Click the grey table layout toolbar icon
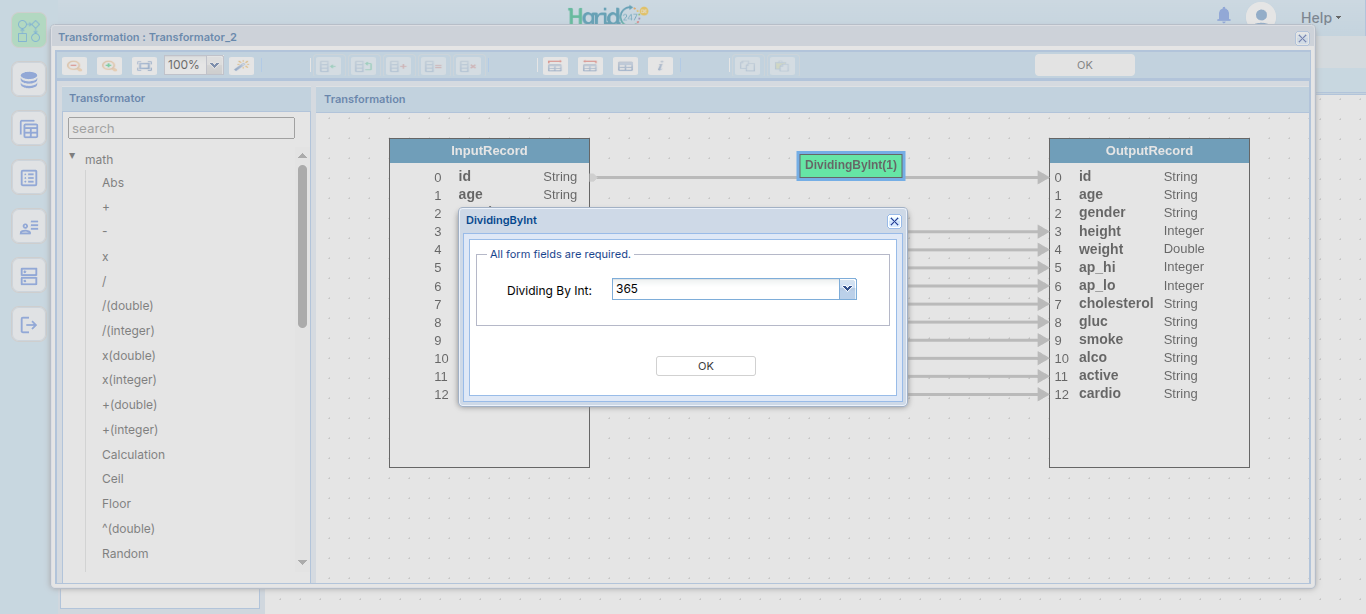The image size is (1366, 614). coord(625,66)
